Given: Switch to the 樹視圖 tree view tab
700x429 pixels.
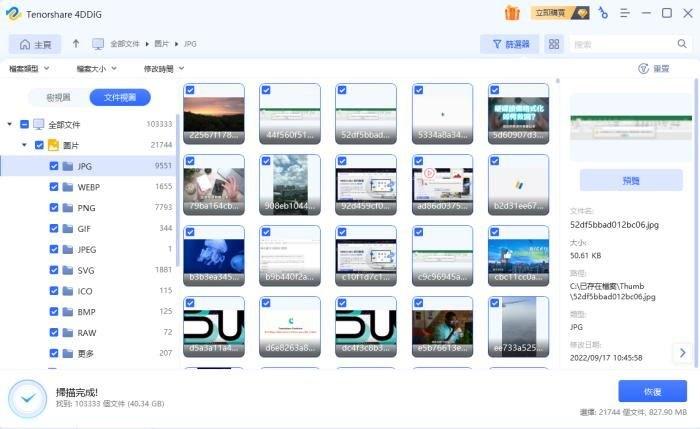Looking at the screenshot, I should pyautogui.click(x=51, y=97).
